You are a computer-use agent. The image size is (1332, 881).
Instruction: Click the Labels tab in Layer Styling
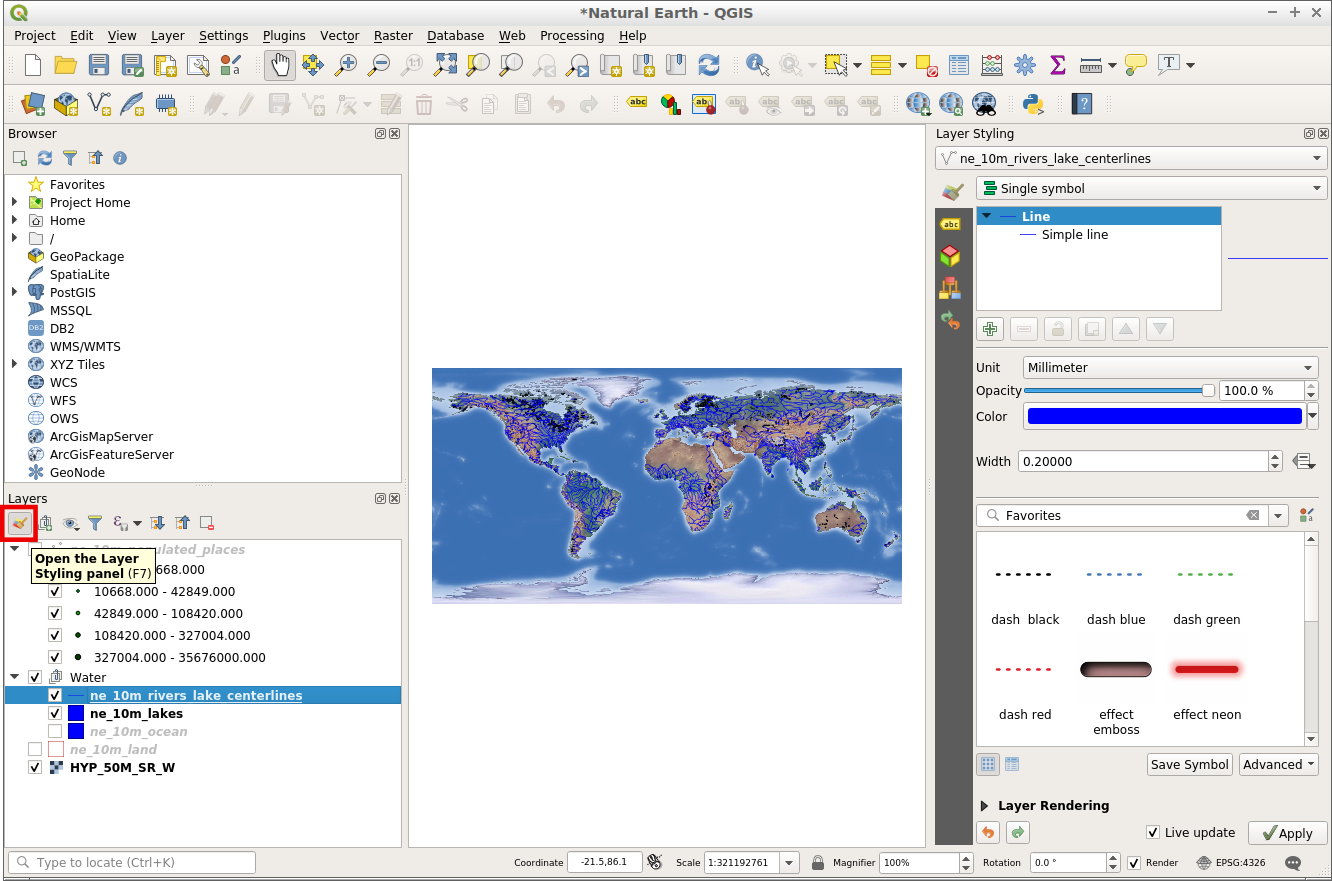pyautogui.click(x=950, y=225)
